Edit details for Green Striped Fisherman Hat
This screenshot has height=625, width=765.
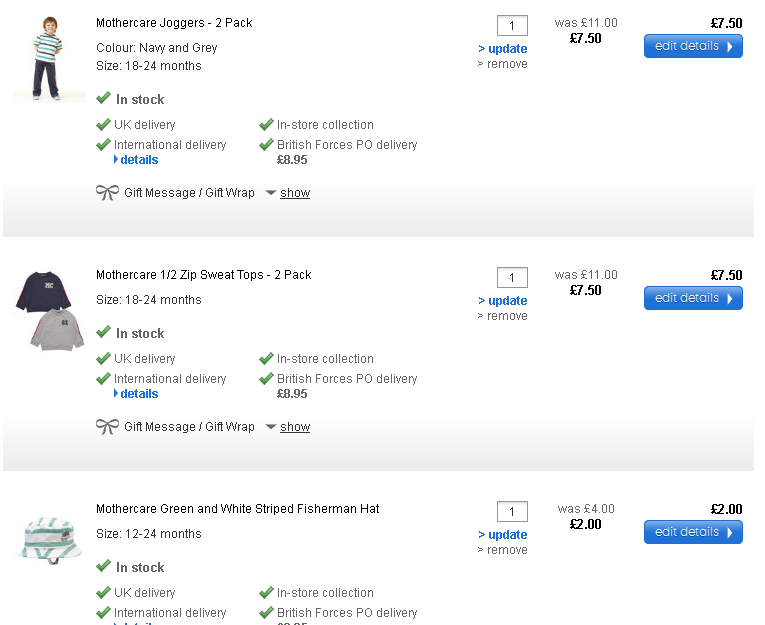click(693, 532)
